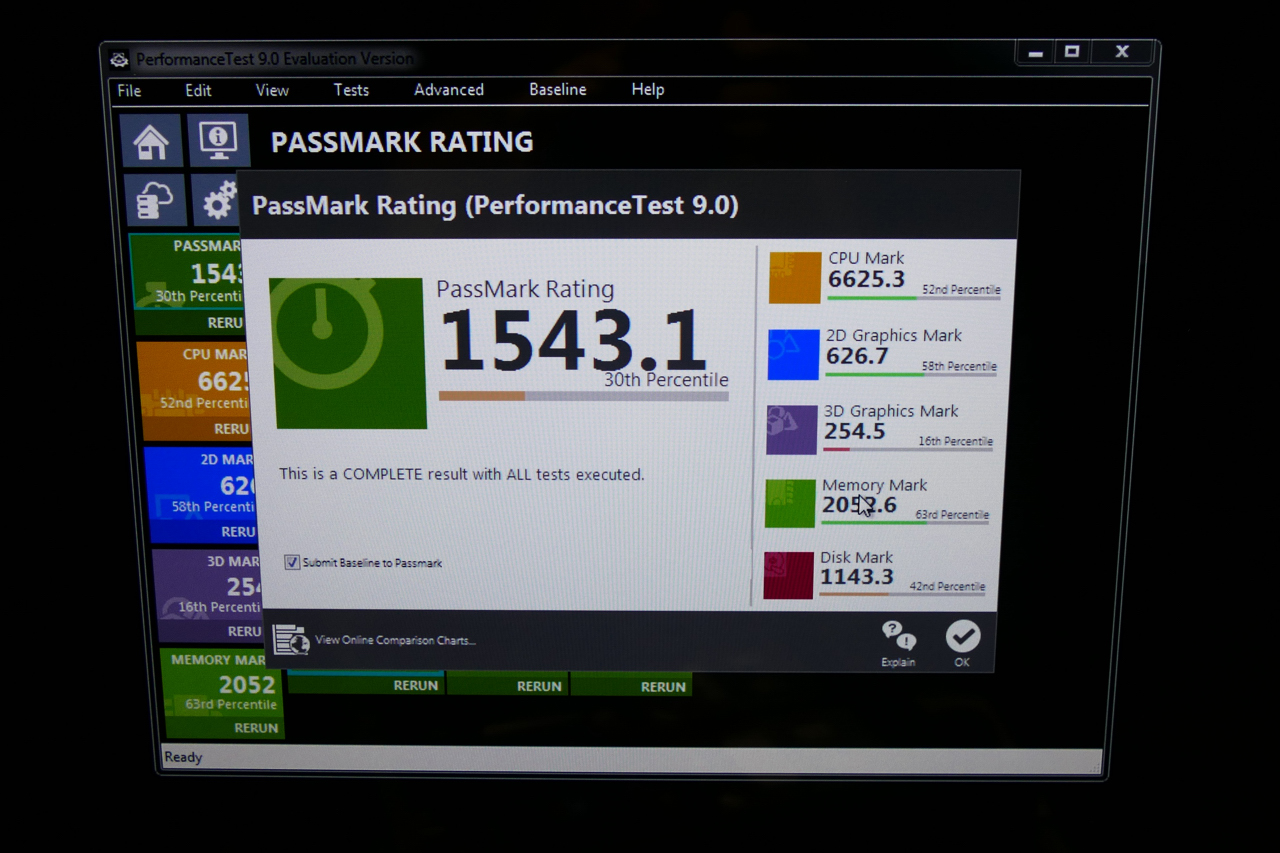Rerun the PassMark rating test tile
The image size is (1280, 853).
tap(224, 323)
